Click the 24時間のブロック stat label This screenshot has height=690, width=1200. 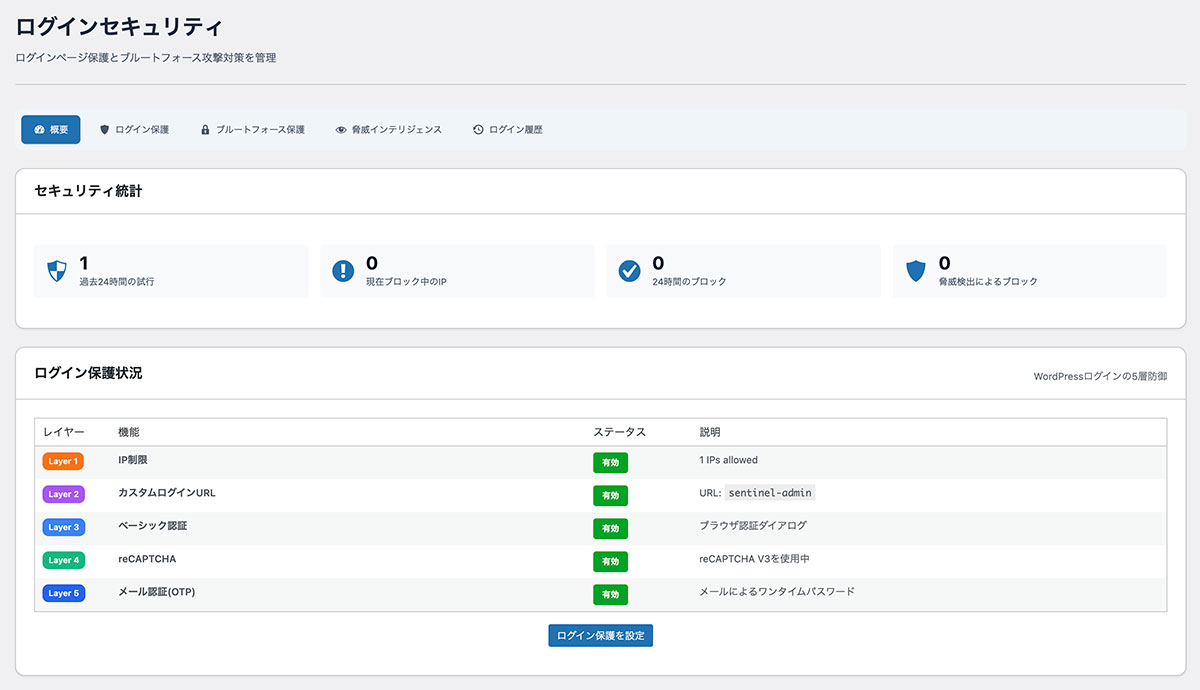click(689, 282)
